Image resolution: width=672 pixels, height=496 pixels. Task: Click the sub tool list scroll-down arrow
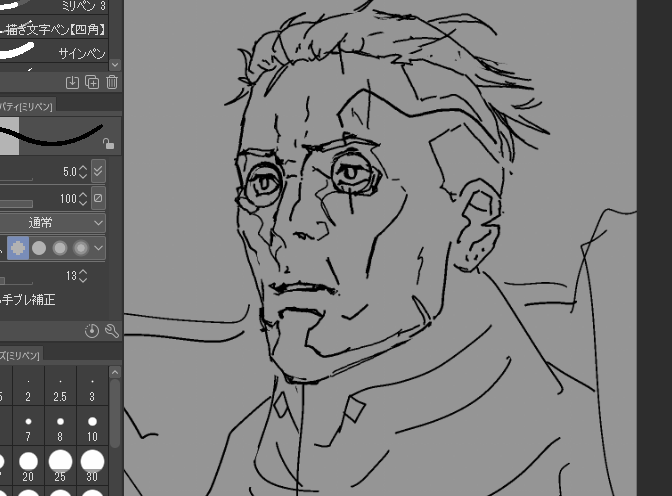pos(115,65)
